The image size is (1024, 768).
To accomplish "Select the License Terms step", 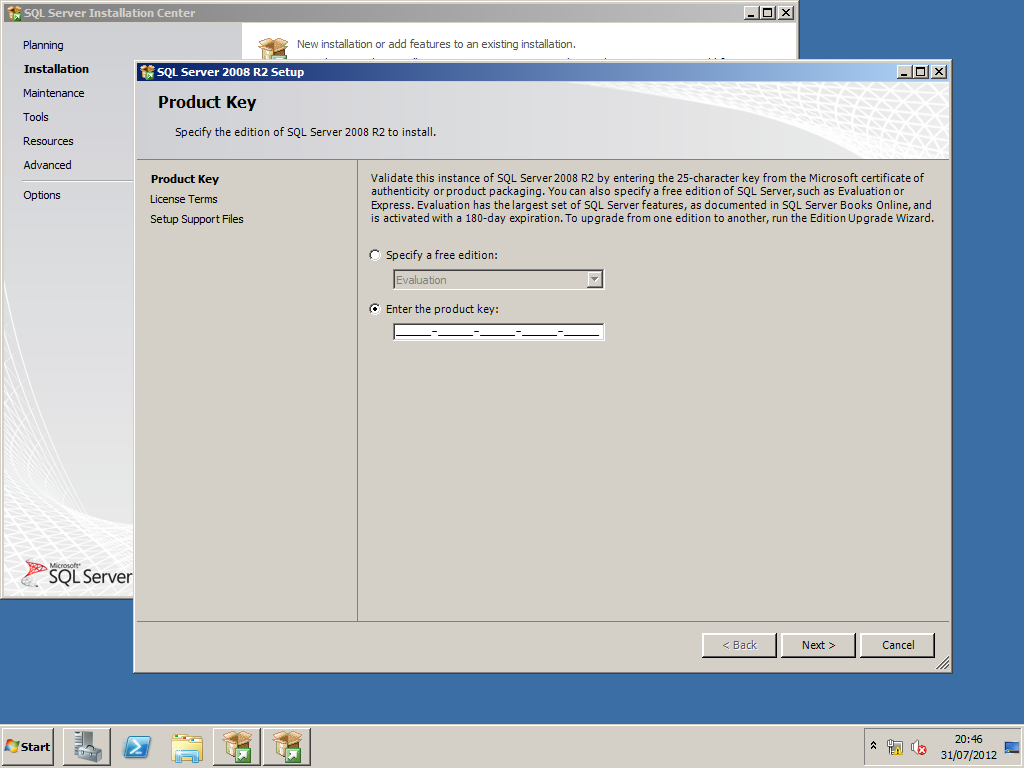I will coord(184,199).
